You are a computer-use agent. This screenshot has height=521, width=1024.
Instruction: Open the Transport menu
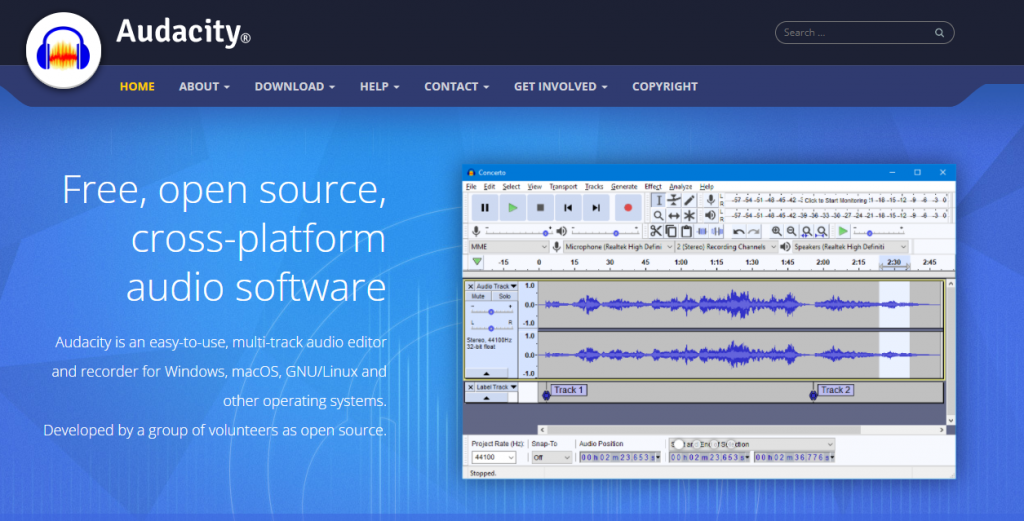[563, 187]
